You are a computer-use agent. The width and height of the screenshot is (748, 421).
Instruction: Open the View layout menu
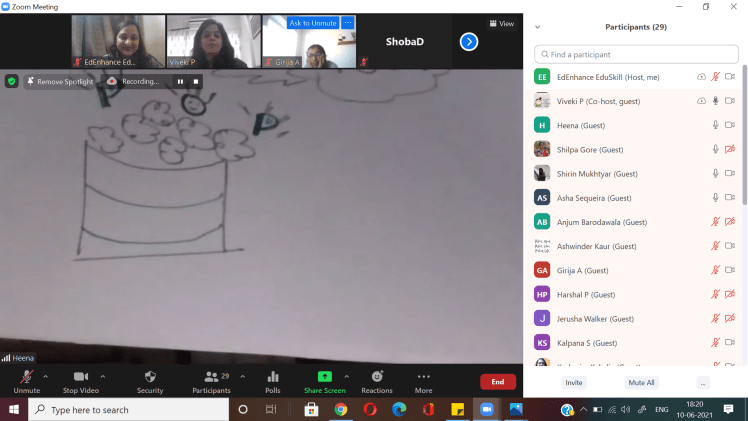pyautogui.click(x=501, y=23)
